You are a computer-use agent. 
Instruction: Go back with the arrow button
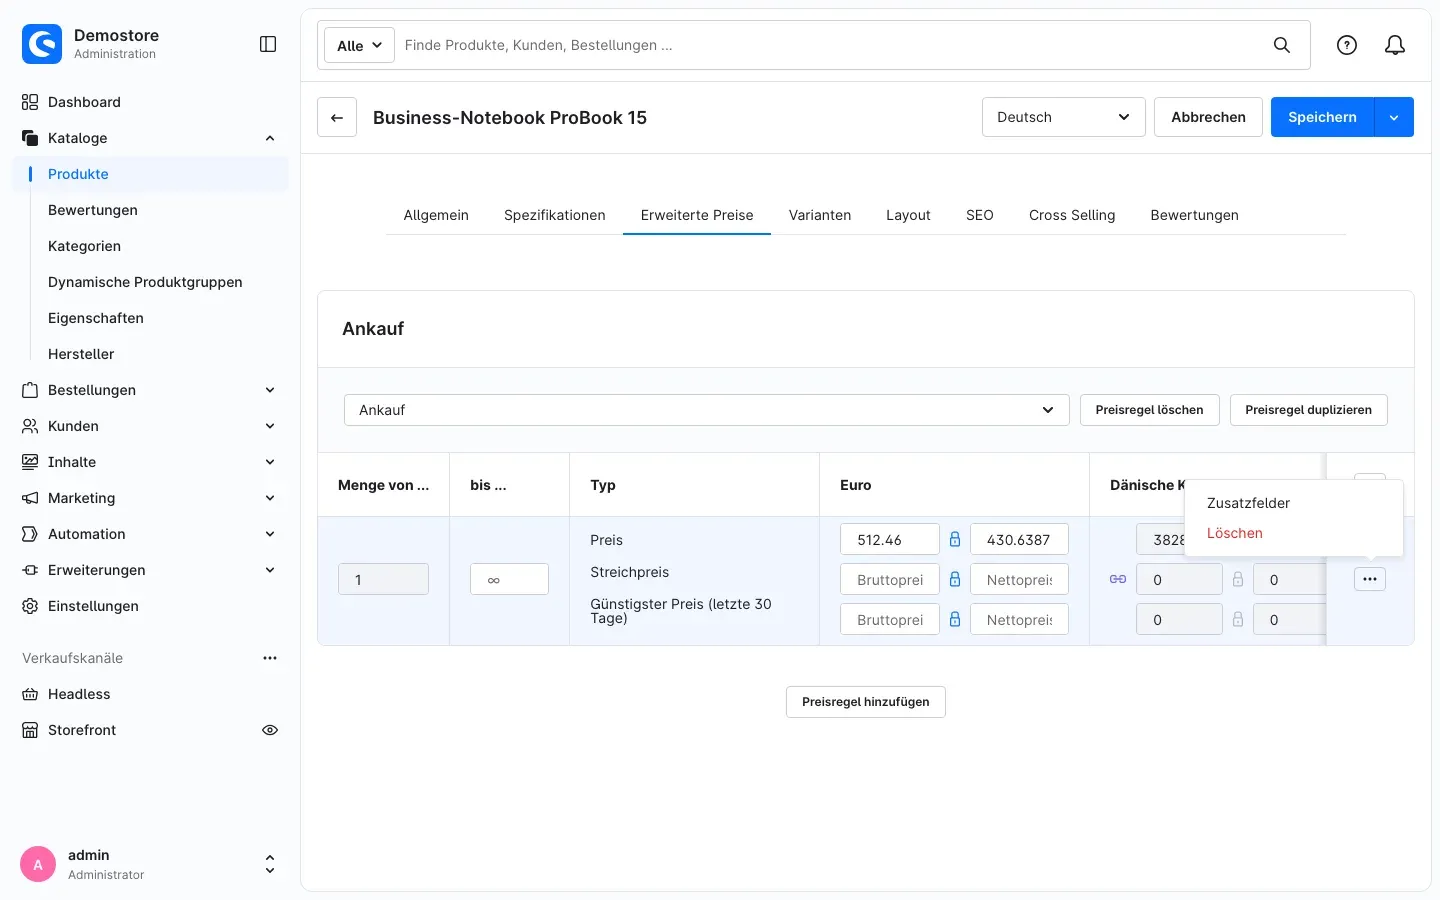[x=337, y=117]
